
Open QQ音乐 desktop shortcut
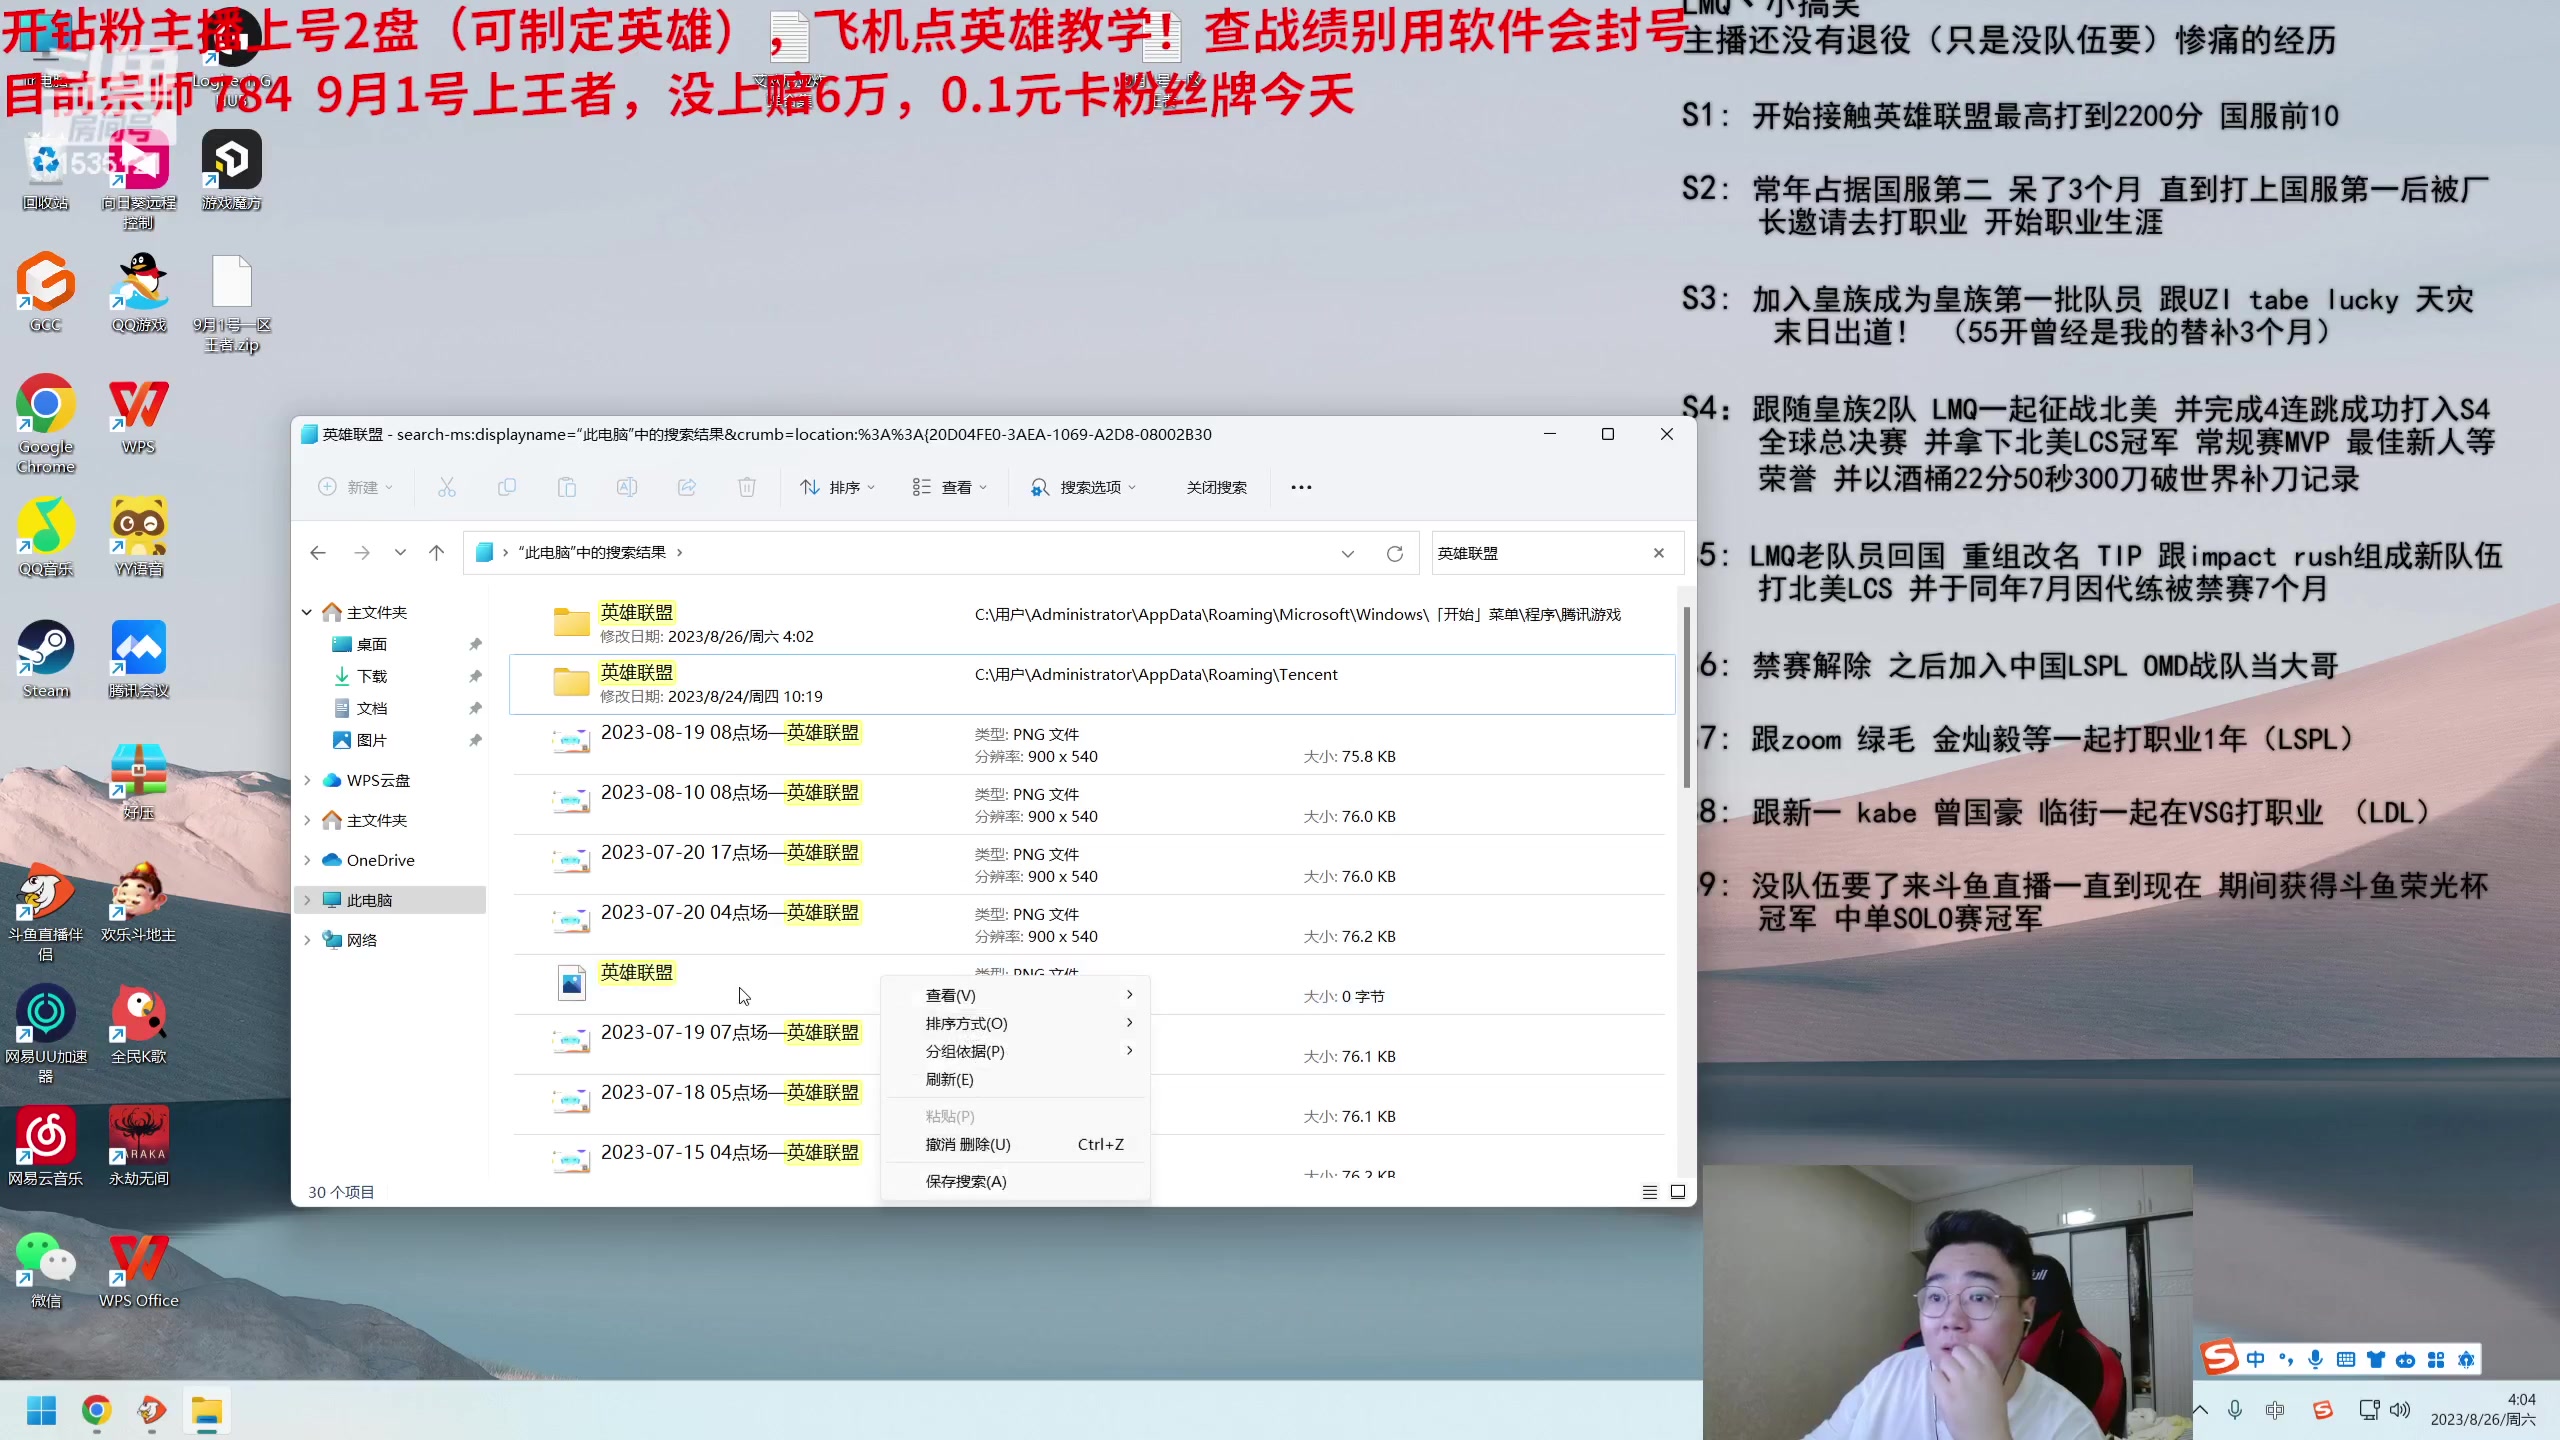point(46,537)
